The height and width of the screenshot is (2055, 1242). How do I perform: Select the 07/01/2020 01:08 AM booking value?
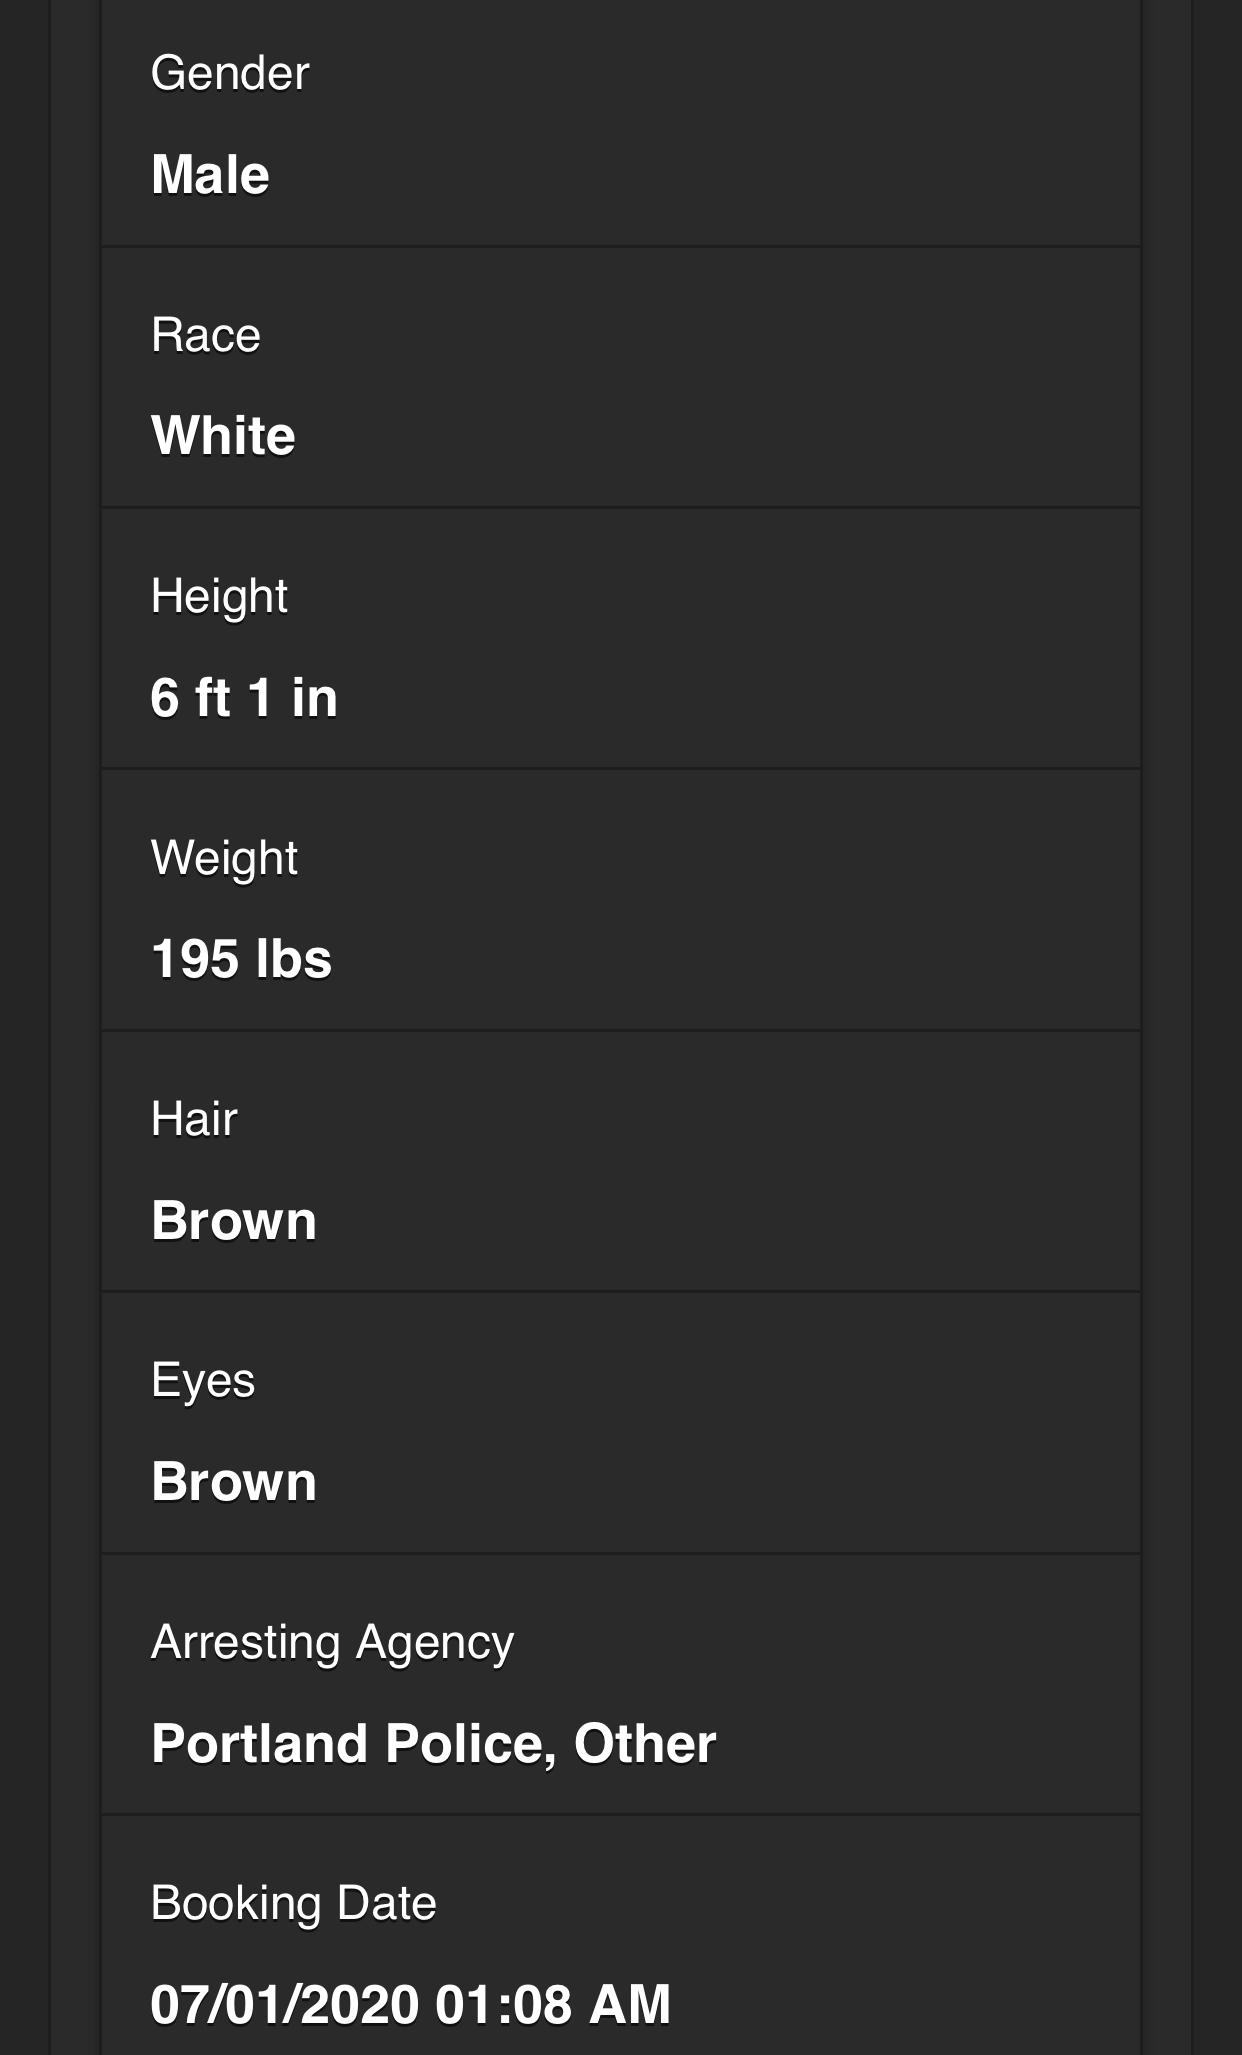point(410,2005)
